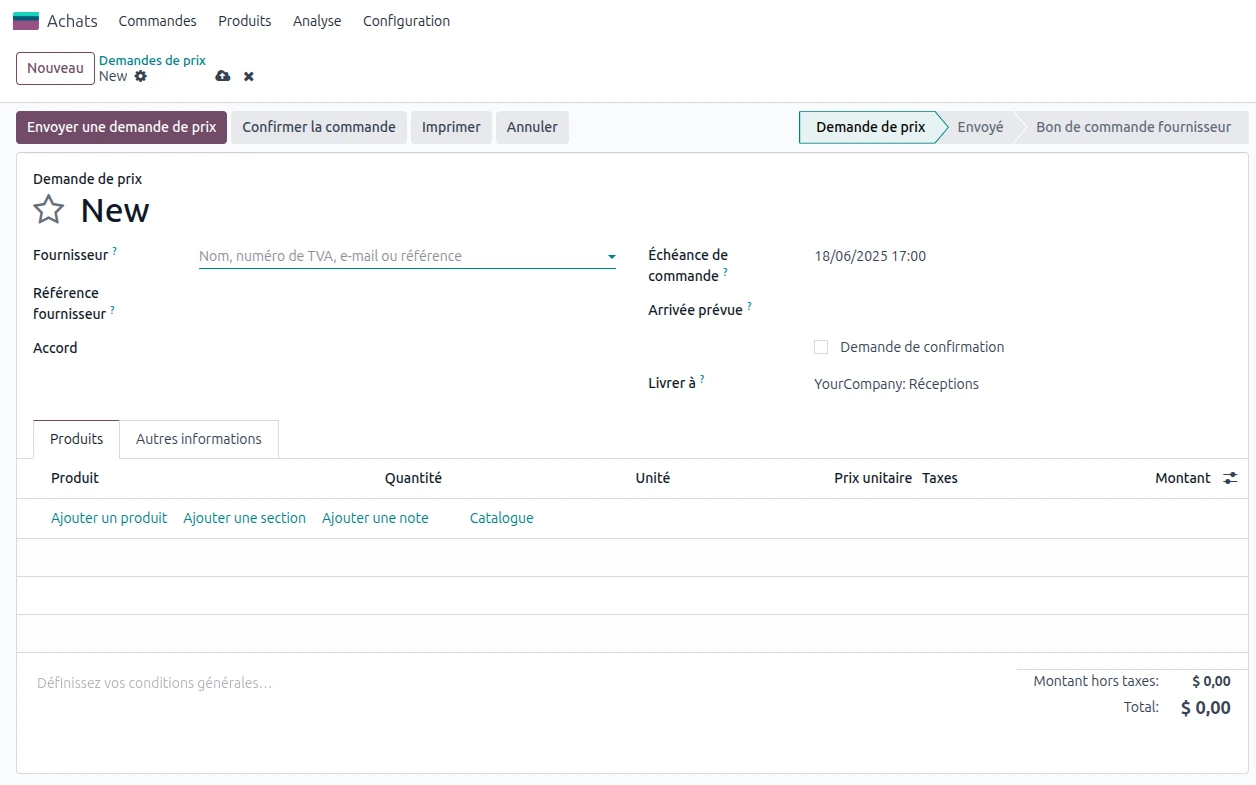Select the Produits tab

click(77, 439)
